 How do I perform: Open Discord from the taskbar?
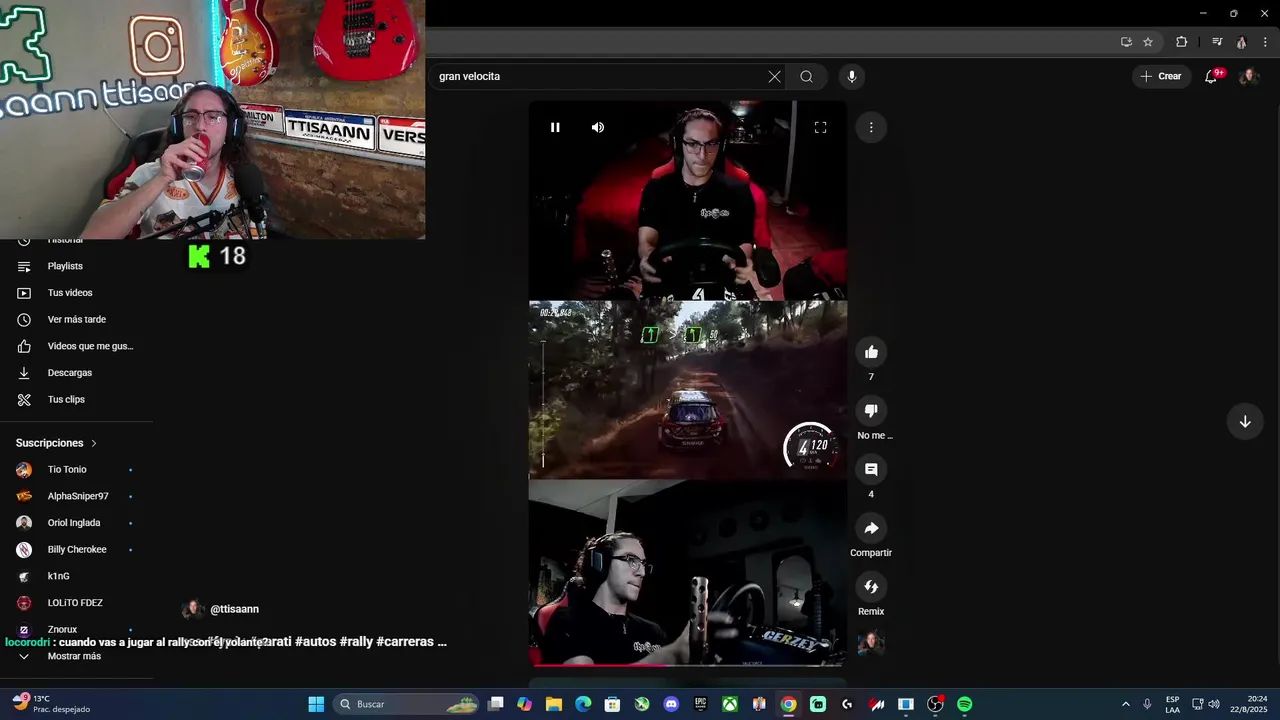[671, 704]
